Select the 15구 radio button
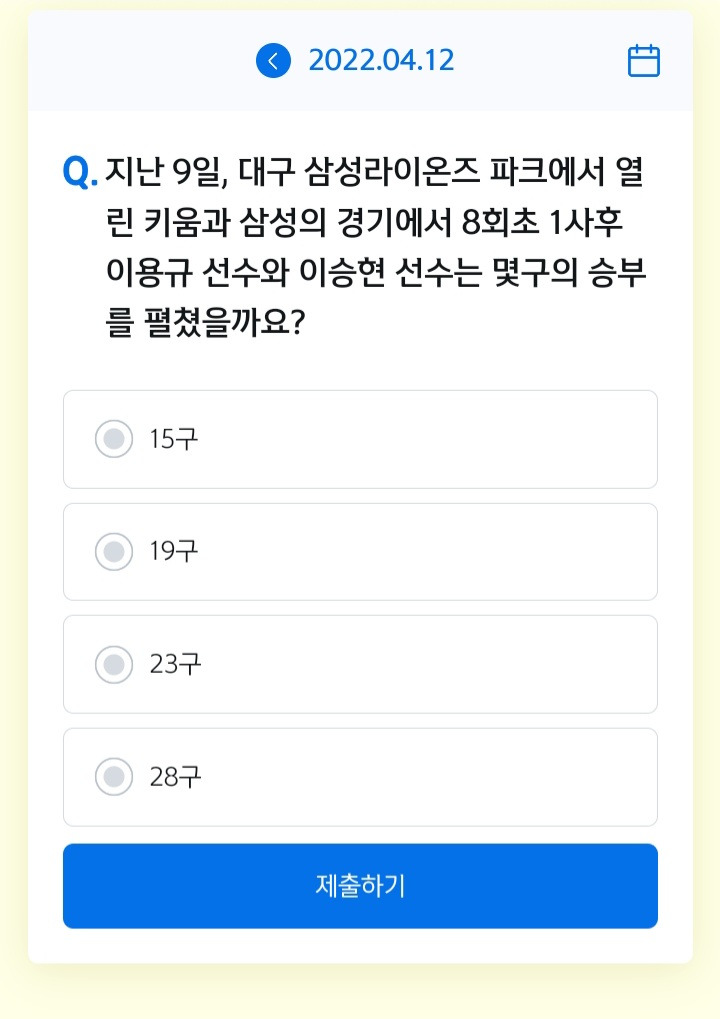 114,439
